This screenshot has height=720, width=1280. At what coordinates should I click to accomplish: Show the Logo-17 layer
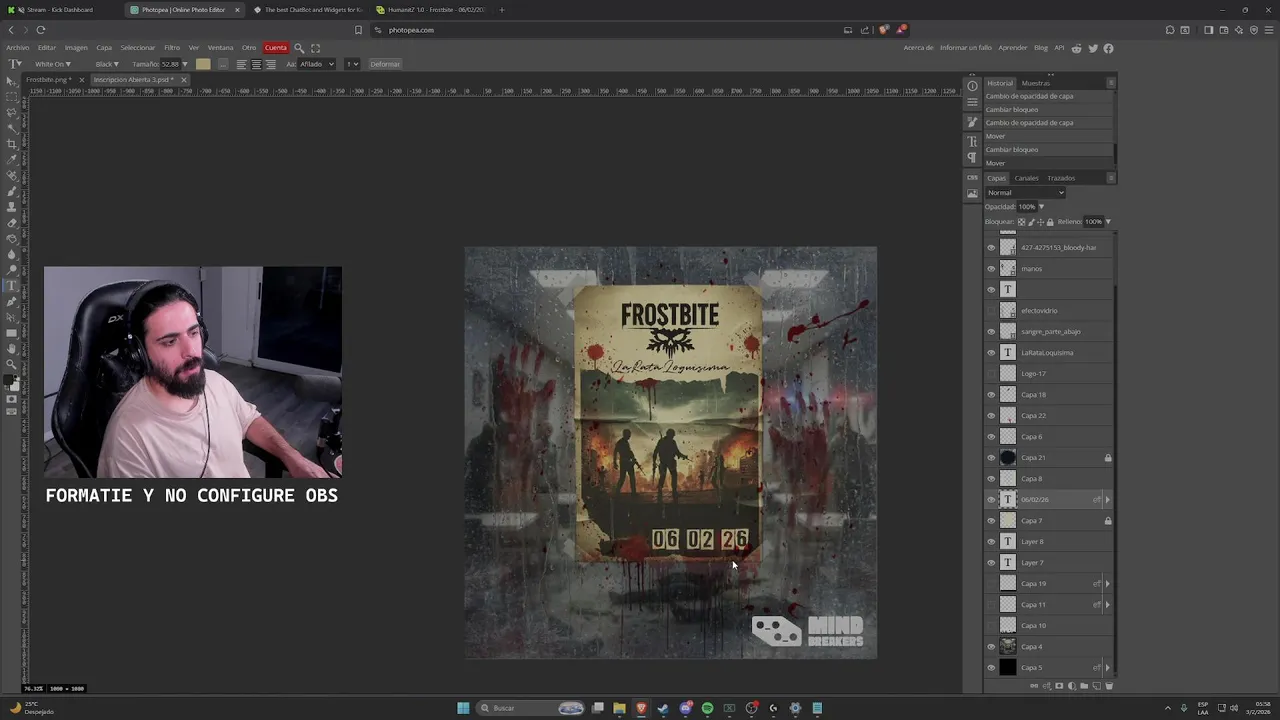tap(991, 374)
